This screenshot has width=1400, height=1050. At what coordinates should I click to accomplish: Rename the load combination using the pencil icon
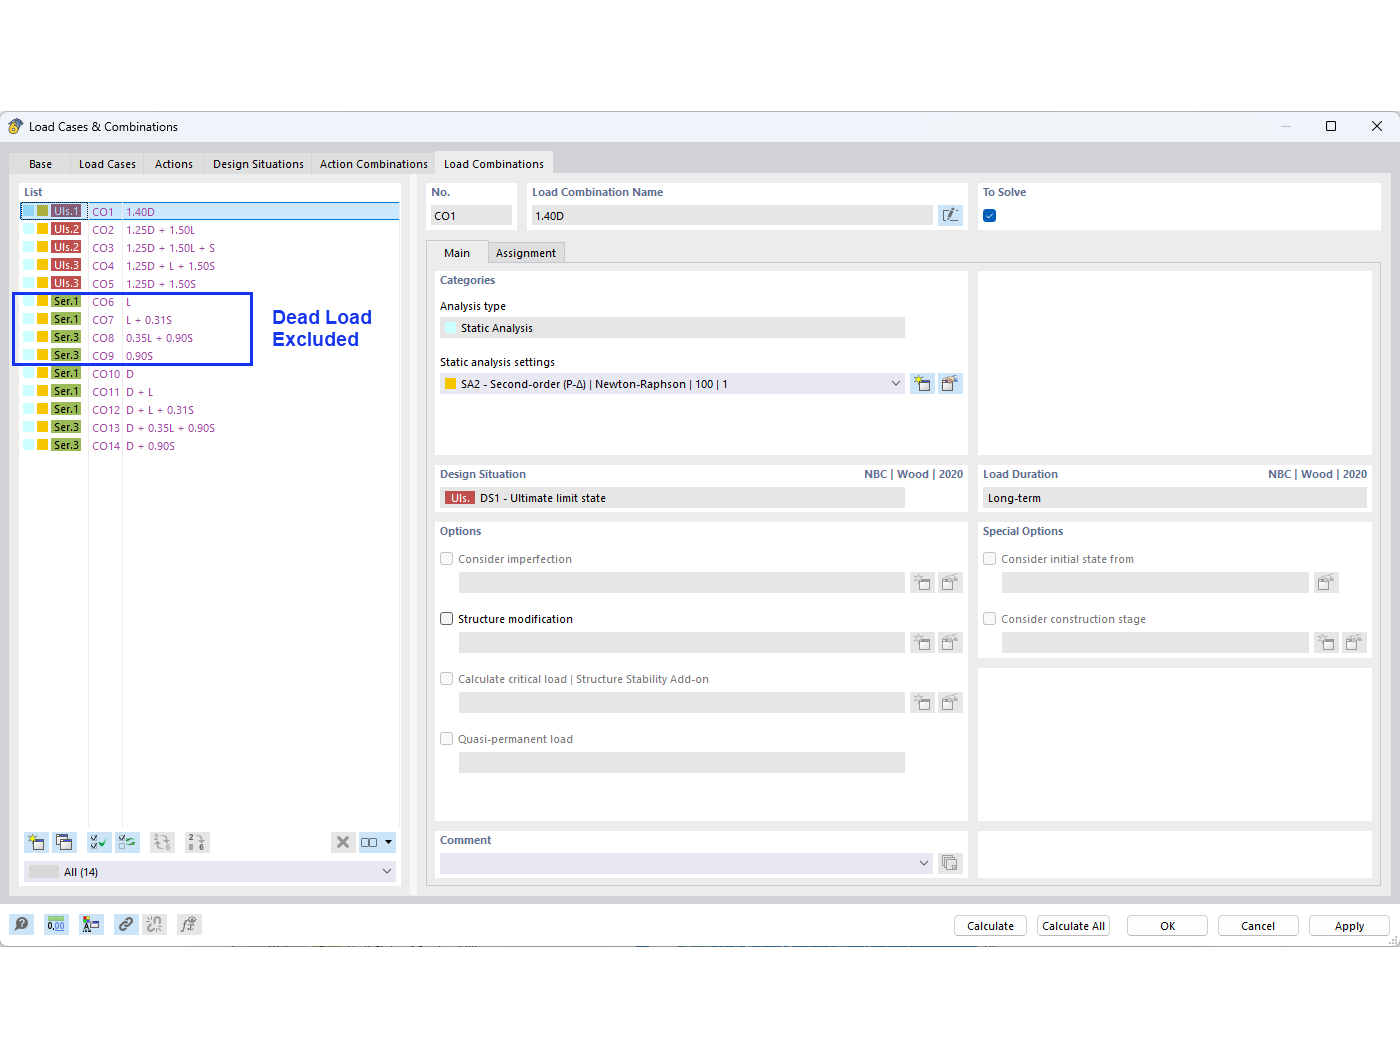pos(950,214)
